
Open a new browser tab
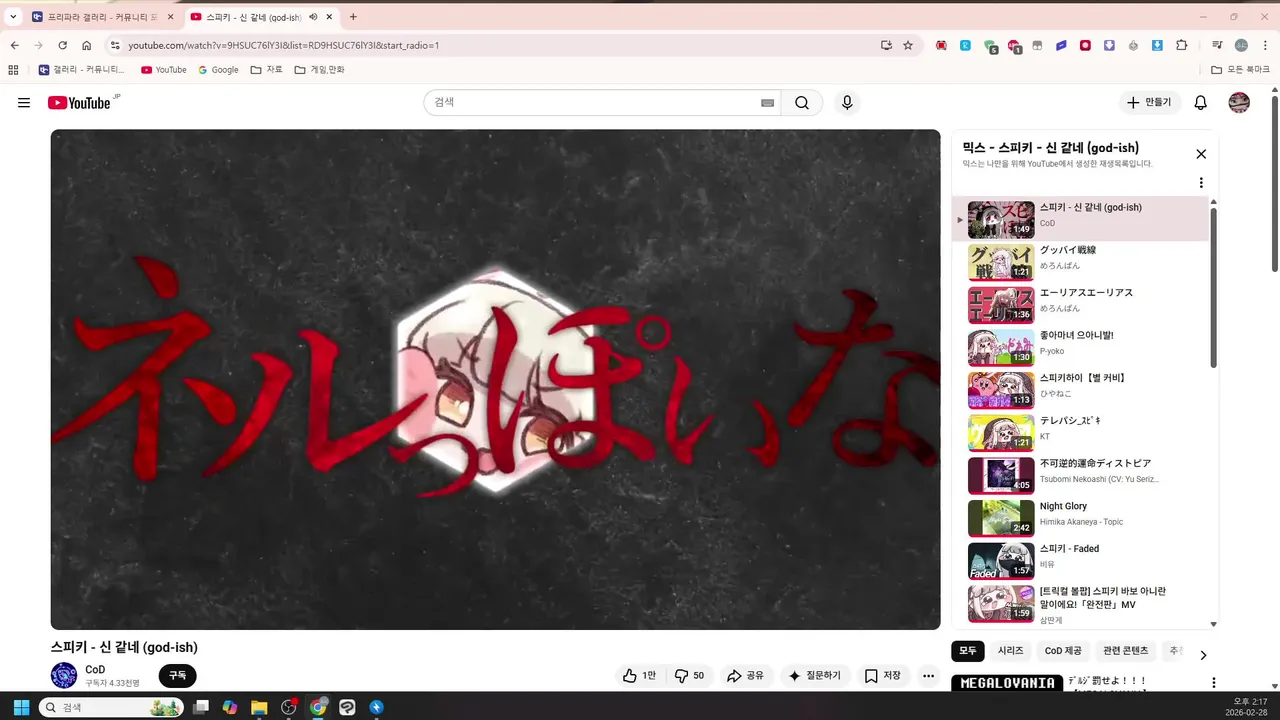point(353,17)
